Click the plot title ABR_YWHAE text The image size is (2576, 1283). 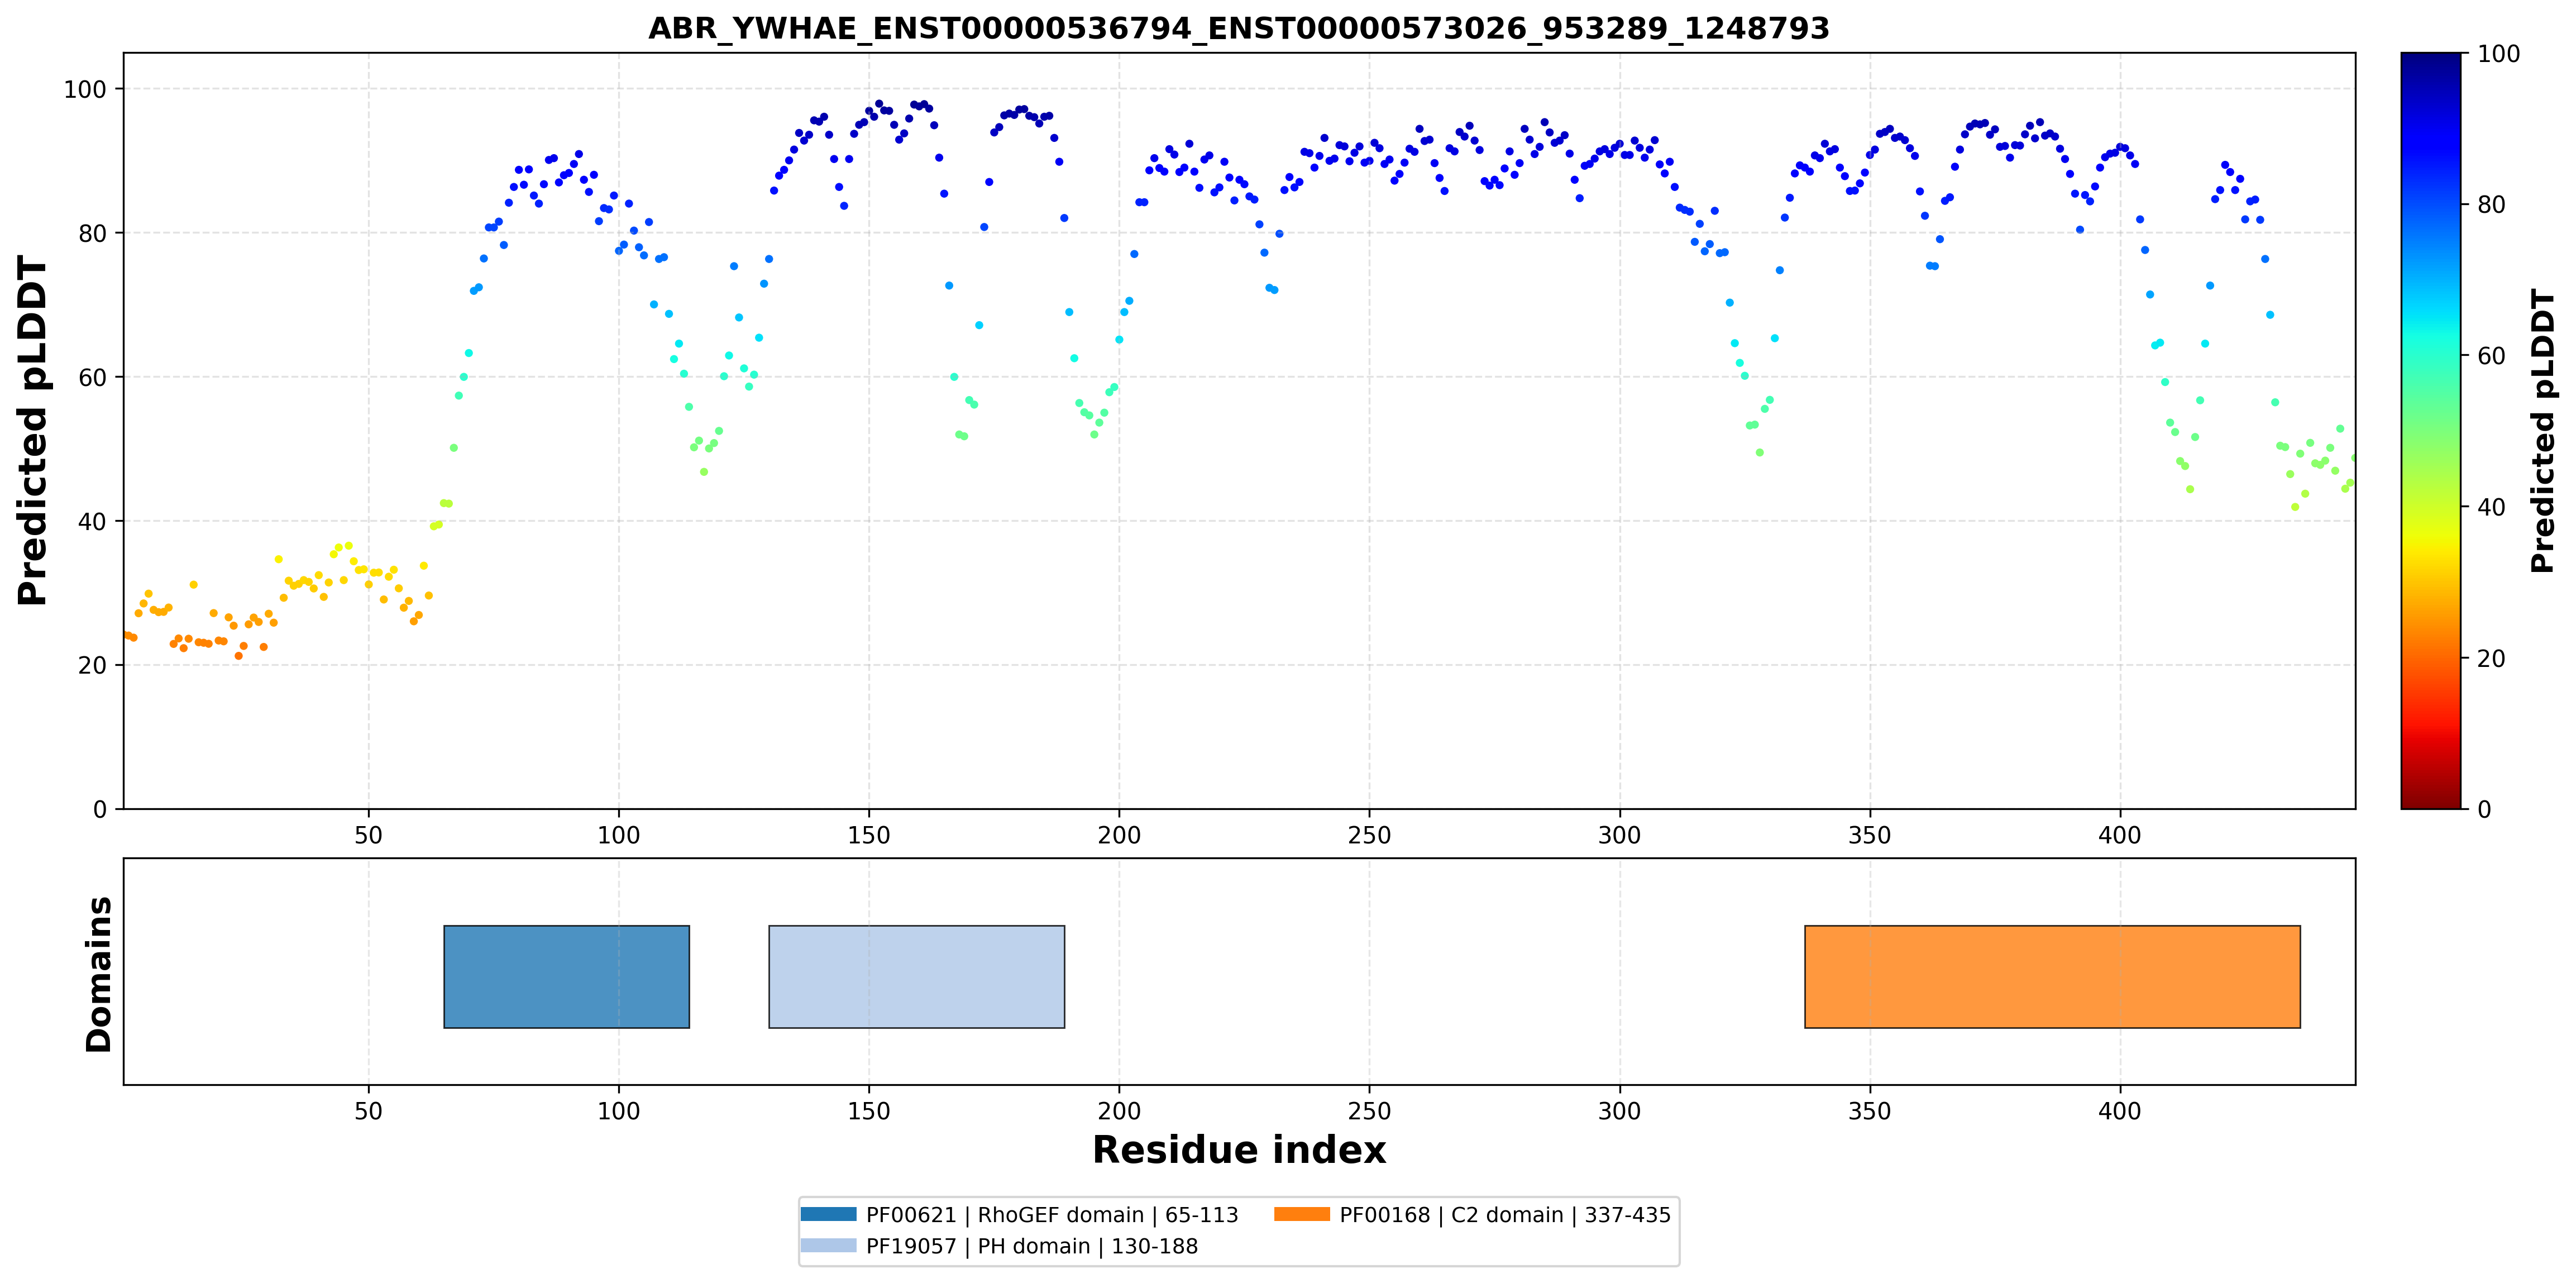click(1239, 28)
